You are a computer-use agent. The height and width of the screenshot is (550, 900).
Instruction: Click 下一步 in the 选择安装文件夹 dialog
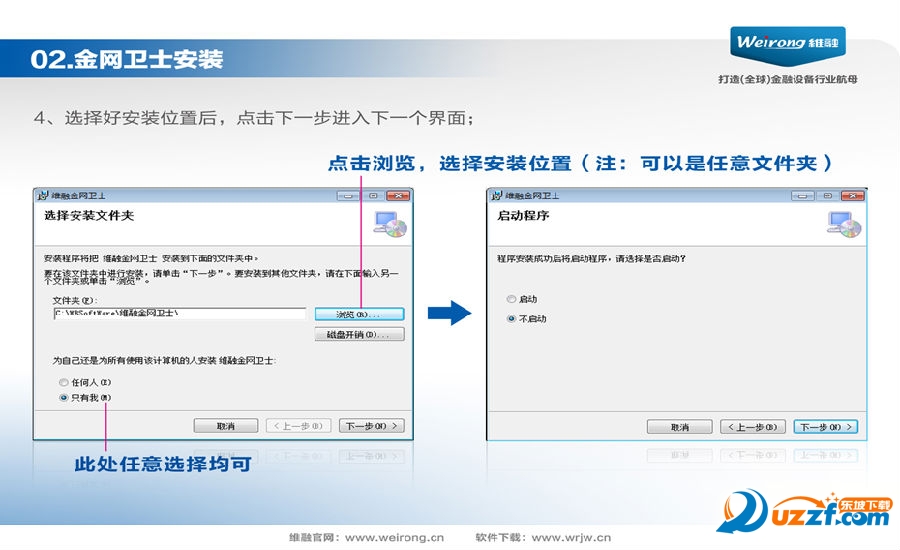(371, 426)
